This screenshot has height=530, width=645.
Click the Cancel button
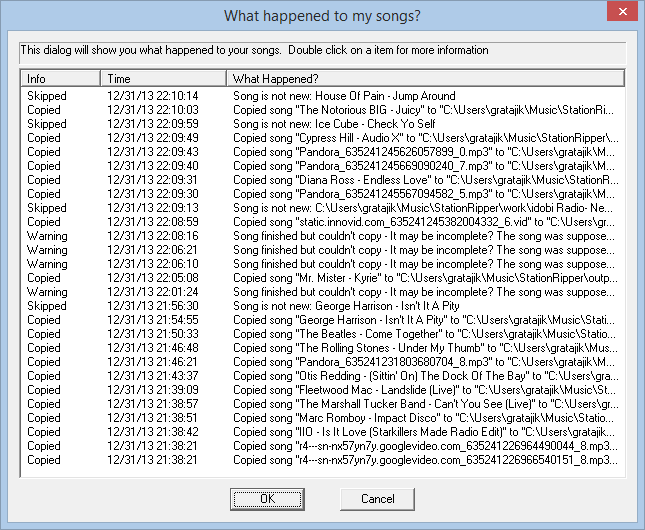pyautogui.click(x=377, y=499)
